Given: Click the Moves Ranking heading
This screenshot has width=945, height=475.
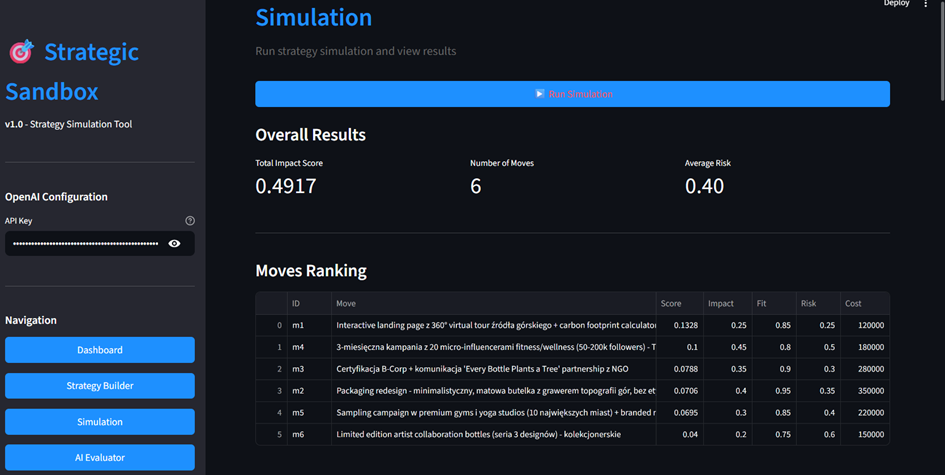Looking at the screenshot, I should [311, 271].
